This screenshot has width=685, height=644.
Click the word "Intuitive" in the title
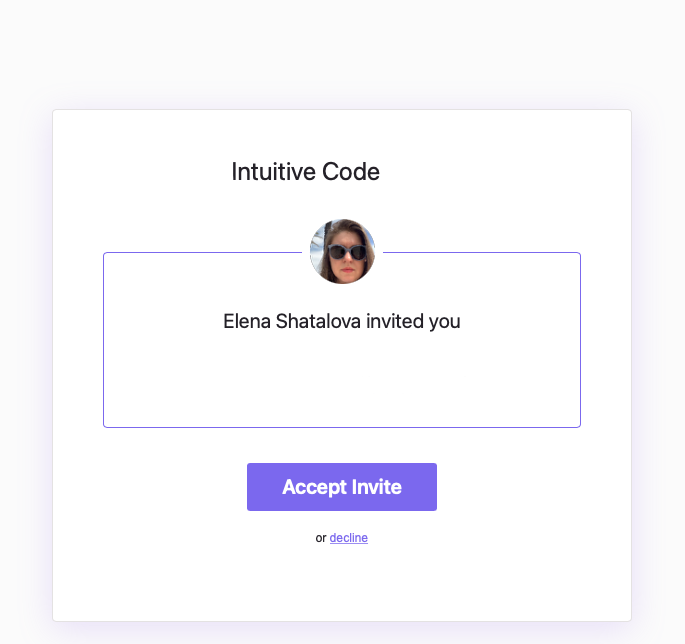tap(273, 172)
